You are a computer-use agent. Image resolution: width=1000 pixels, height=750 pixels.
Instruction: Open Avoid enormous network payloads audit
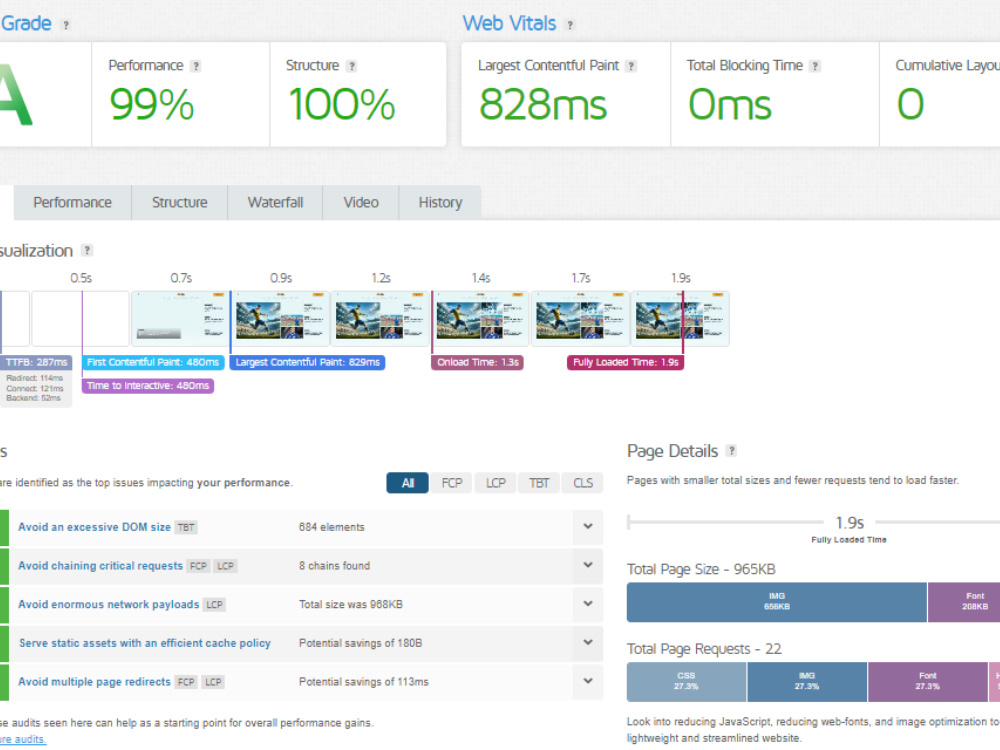[x=108, y=605]
